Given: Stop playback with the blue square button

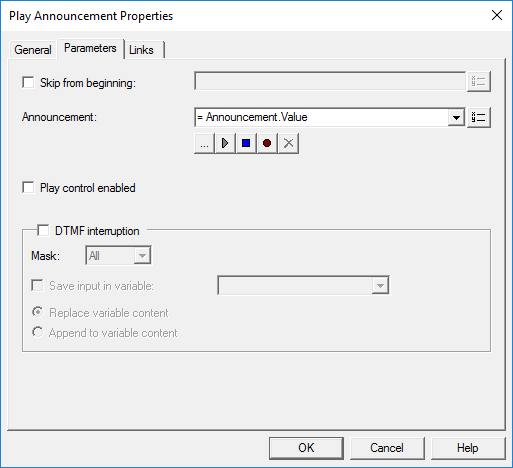Looking at the screenshot, I should point(246,143).
